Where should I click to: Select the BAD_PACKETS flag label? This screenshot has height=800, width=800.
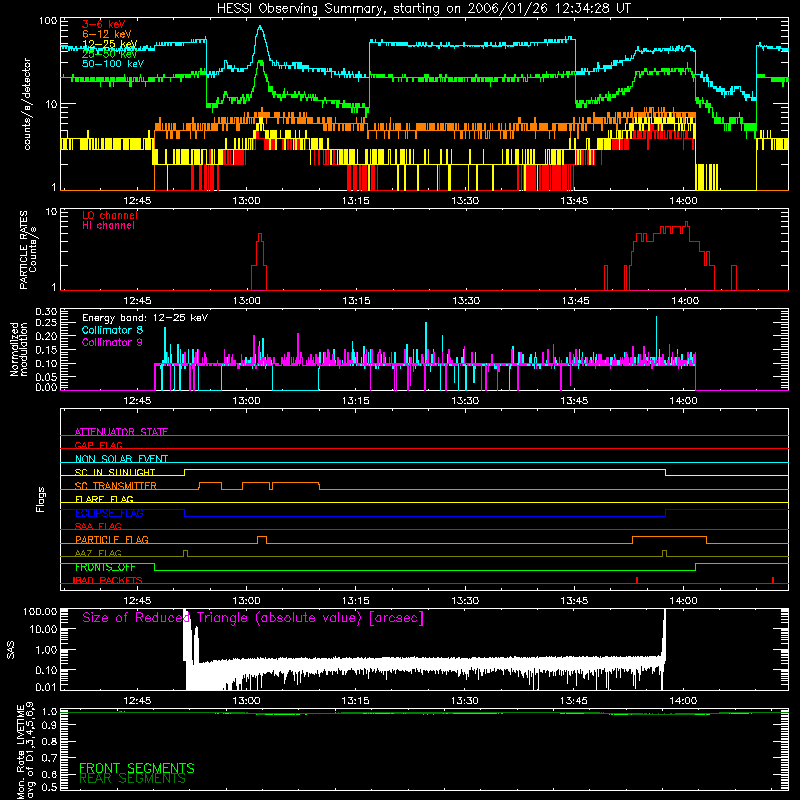point(108,580)
